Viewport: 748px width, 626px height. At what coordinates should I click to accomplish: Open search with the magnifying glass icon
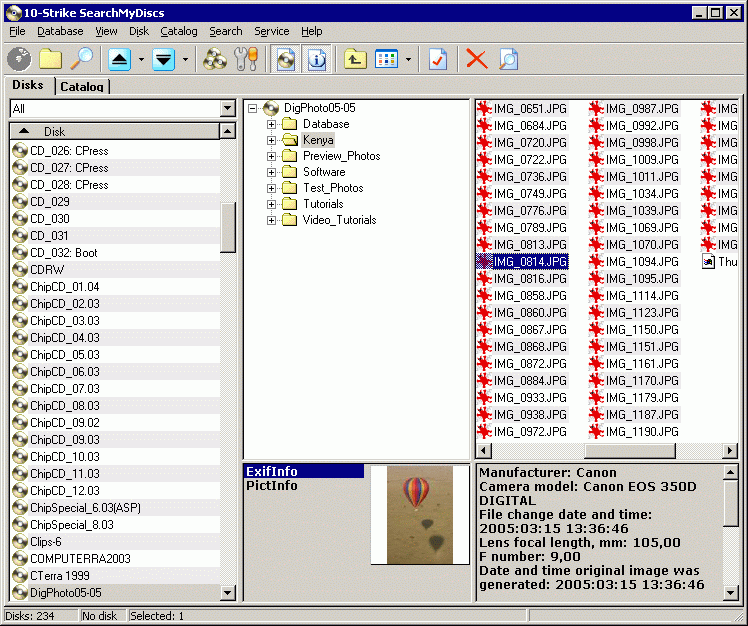click(82, 59)
